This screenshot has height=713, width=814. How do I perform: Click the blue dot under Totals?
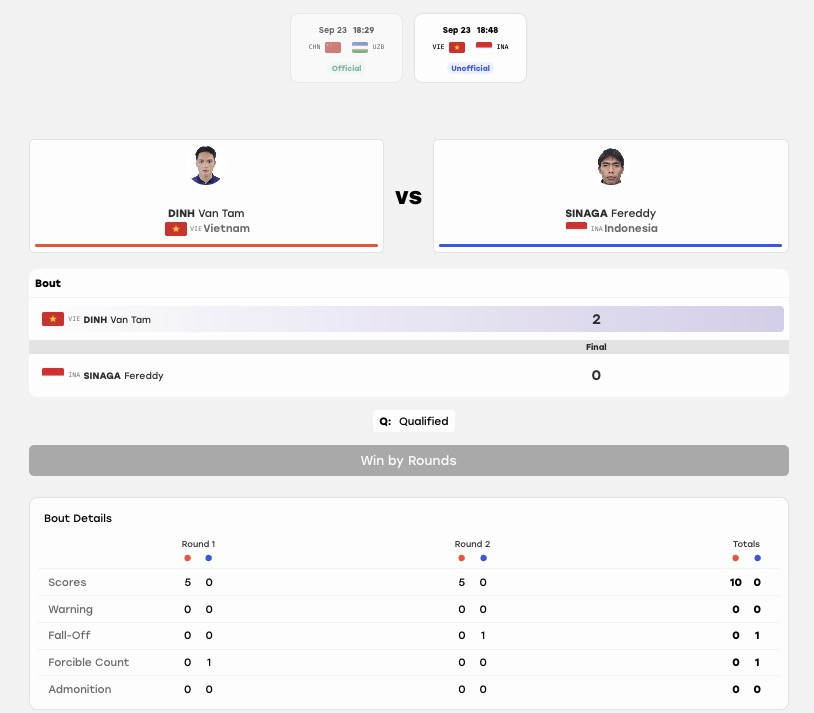[x=757, y=558]
